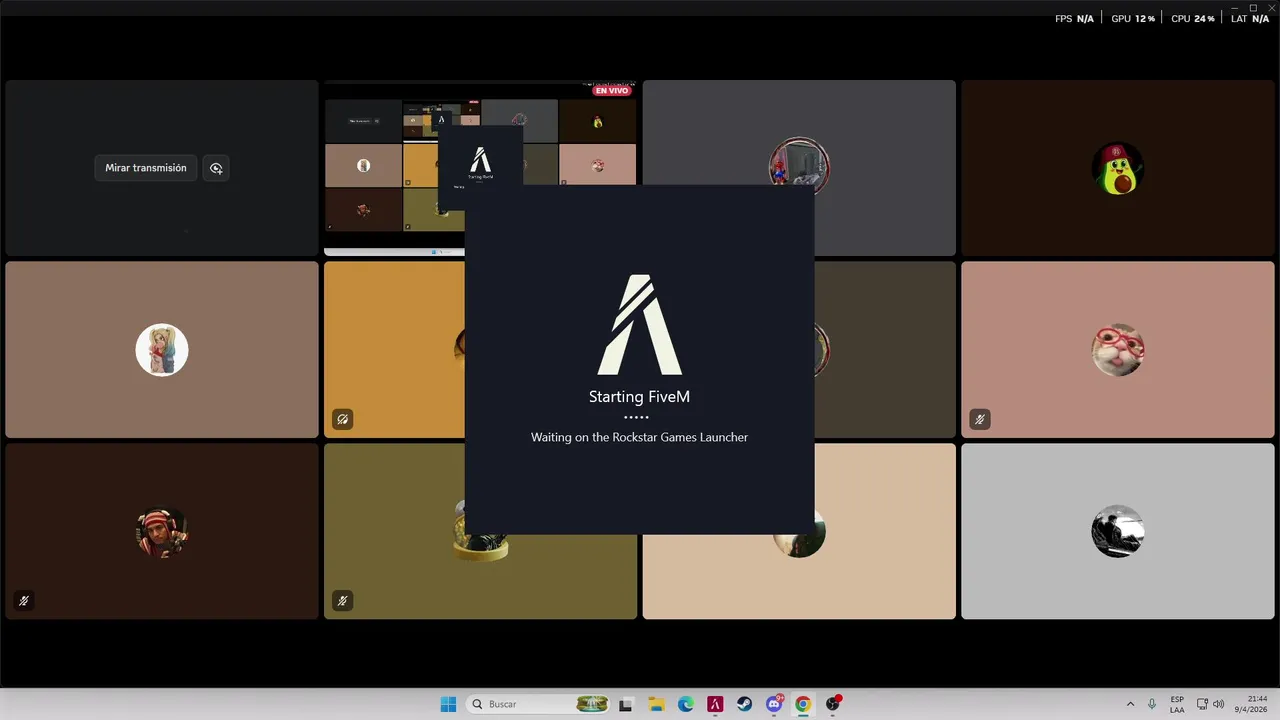
Task: Click the LAT N/A overlay readout
Action: click(1250, 19)
